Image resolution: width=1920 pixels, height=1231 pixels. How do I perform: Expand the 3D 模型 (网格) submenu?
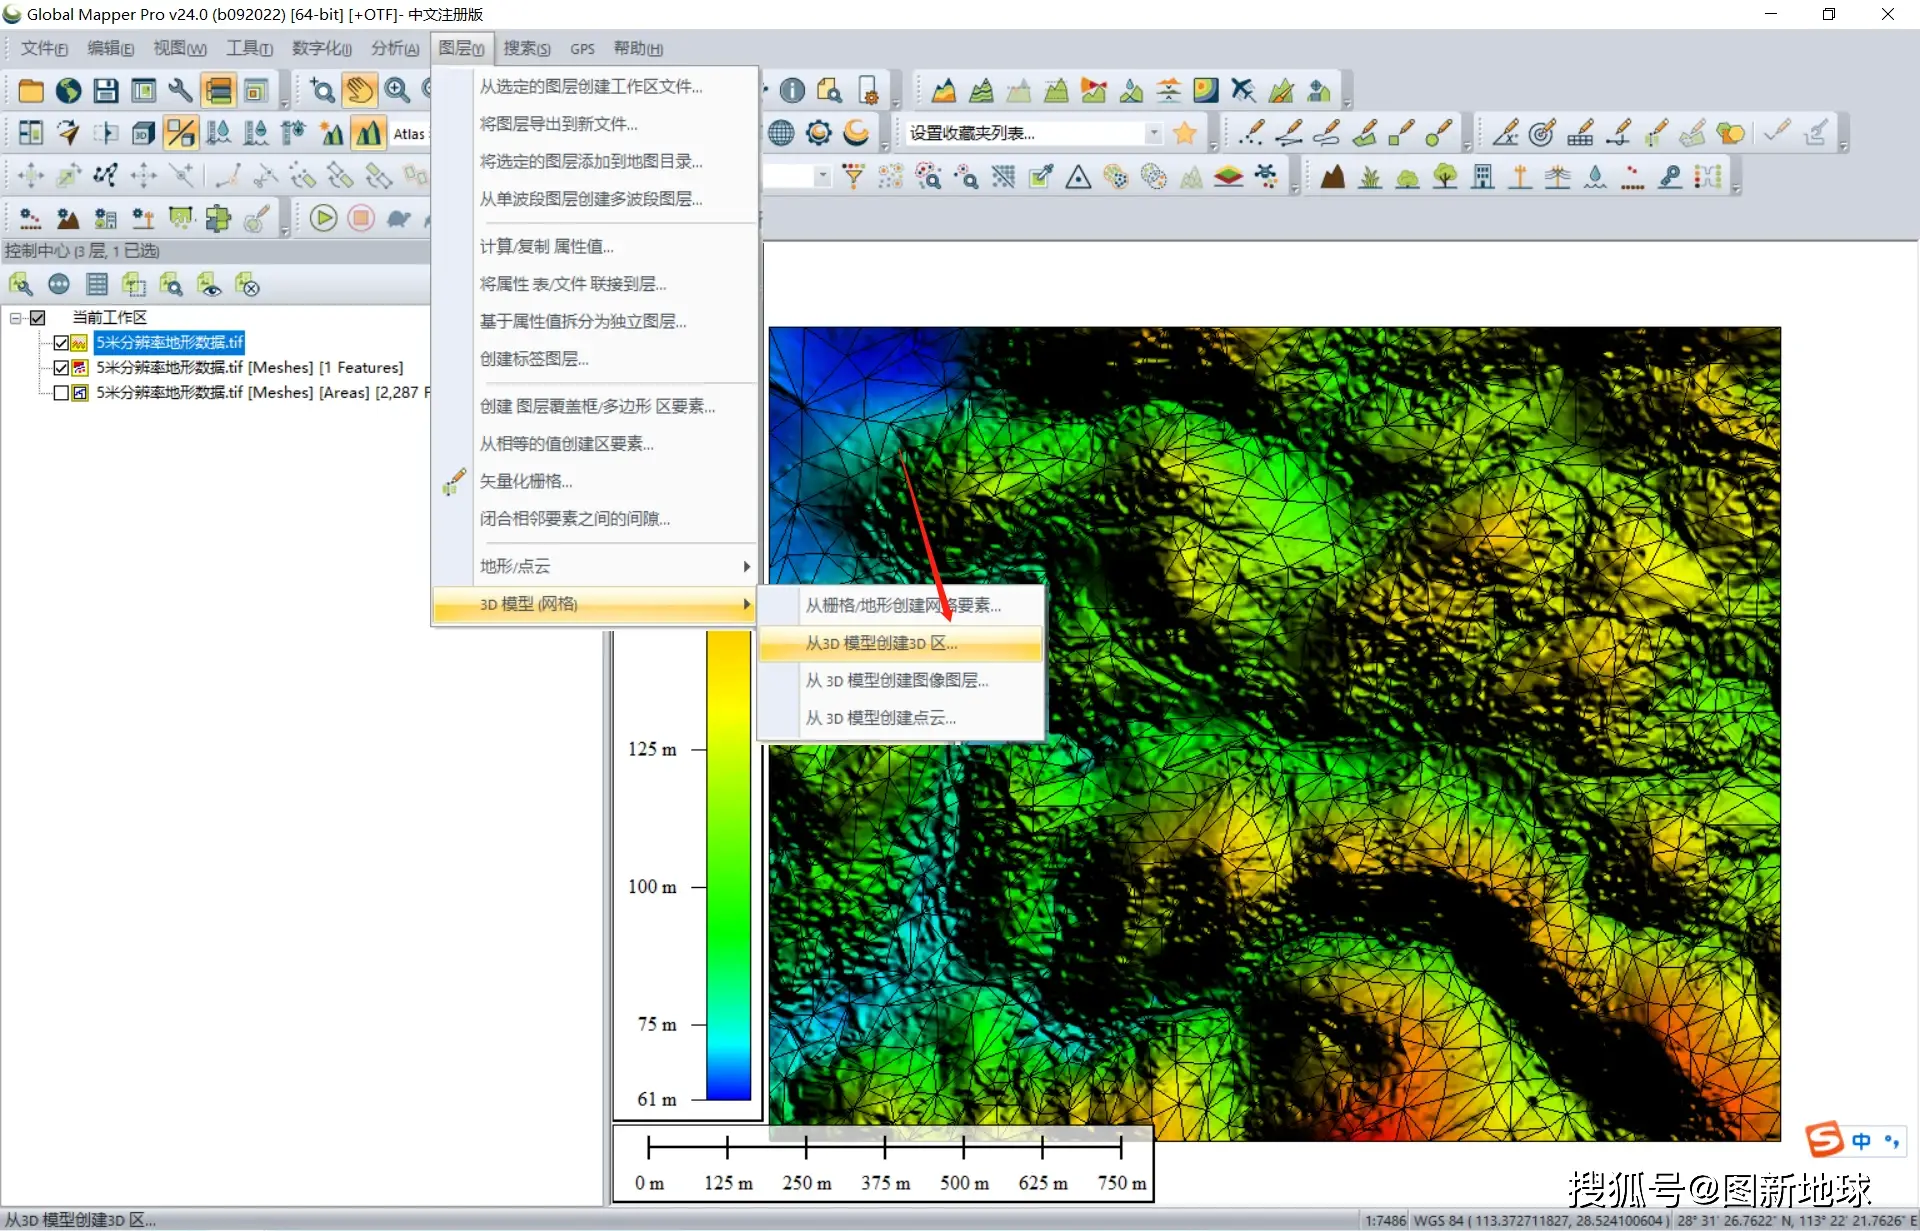click(x=595, y=604)
